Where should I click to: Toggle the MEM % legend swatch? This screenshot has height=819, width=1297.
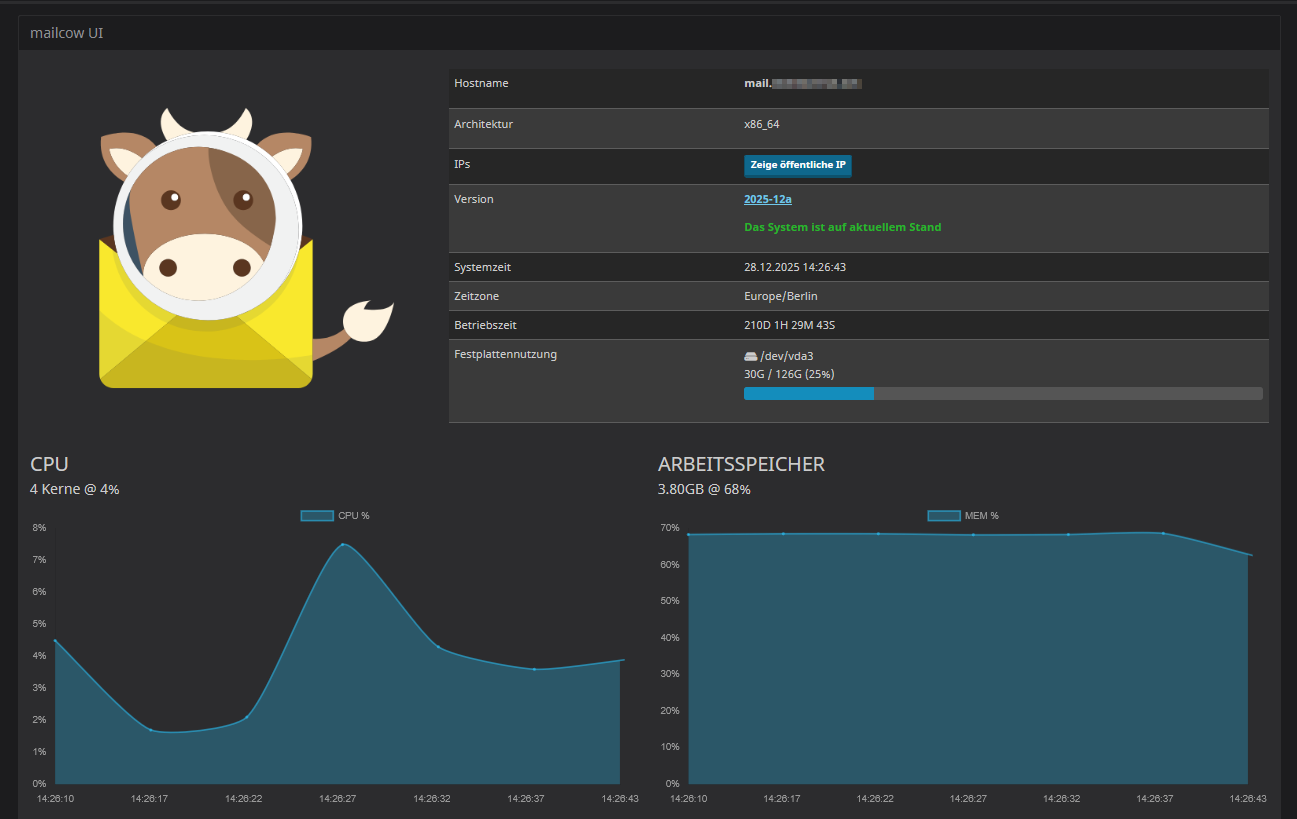(944, 516)
